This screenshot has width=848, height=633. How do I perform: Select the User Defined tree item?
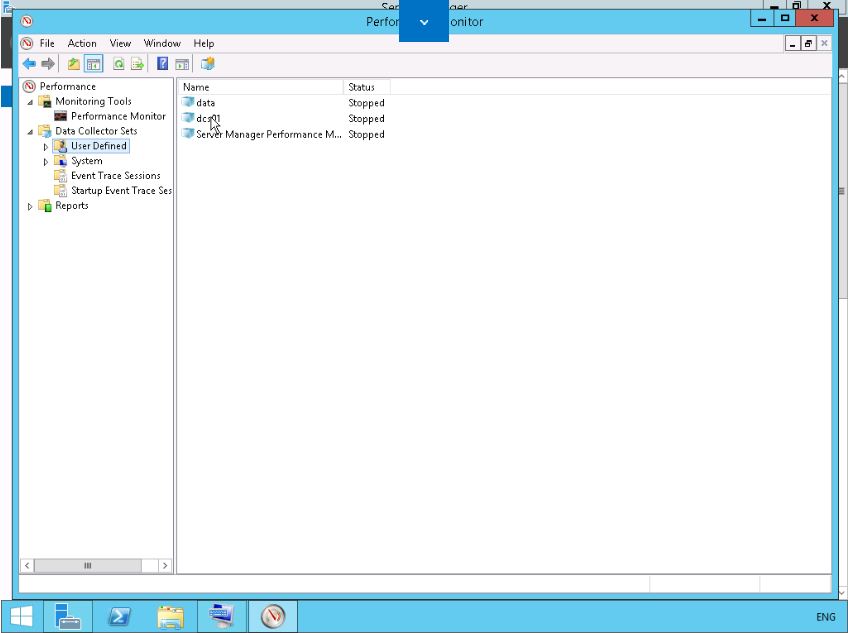(99, 146)
